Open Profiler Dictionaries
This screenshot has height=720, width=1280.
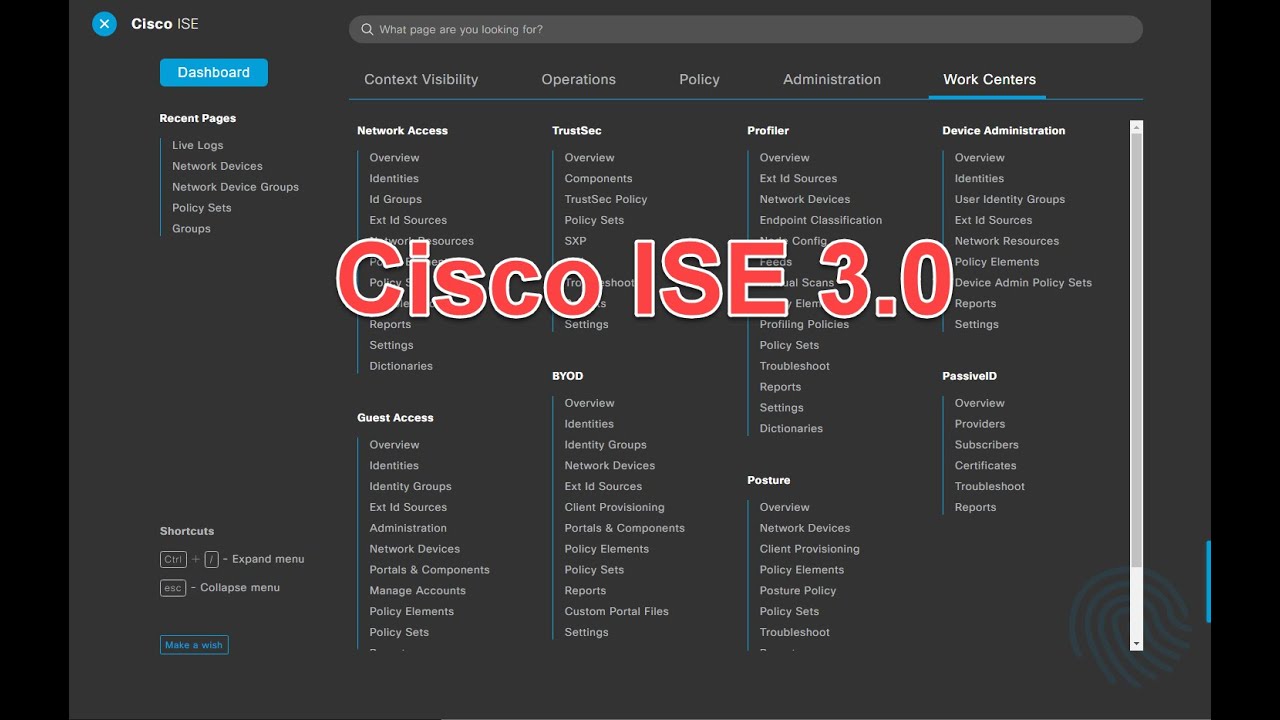(x=791, y=429)
